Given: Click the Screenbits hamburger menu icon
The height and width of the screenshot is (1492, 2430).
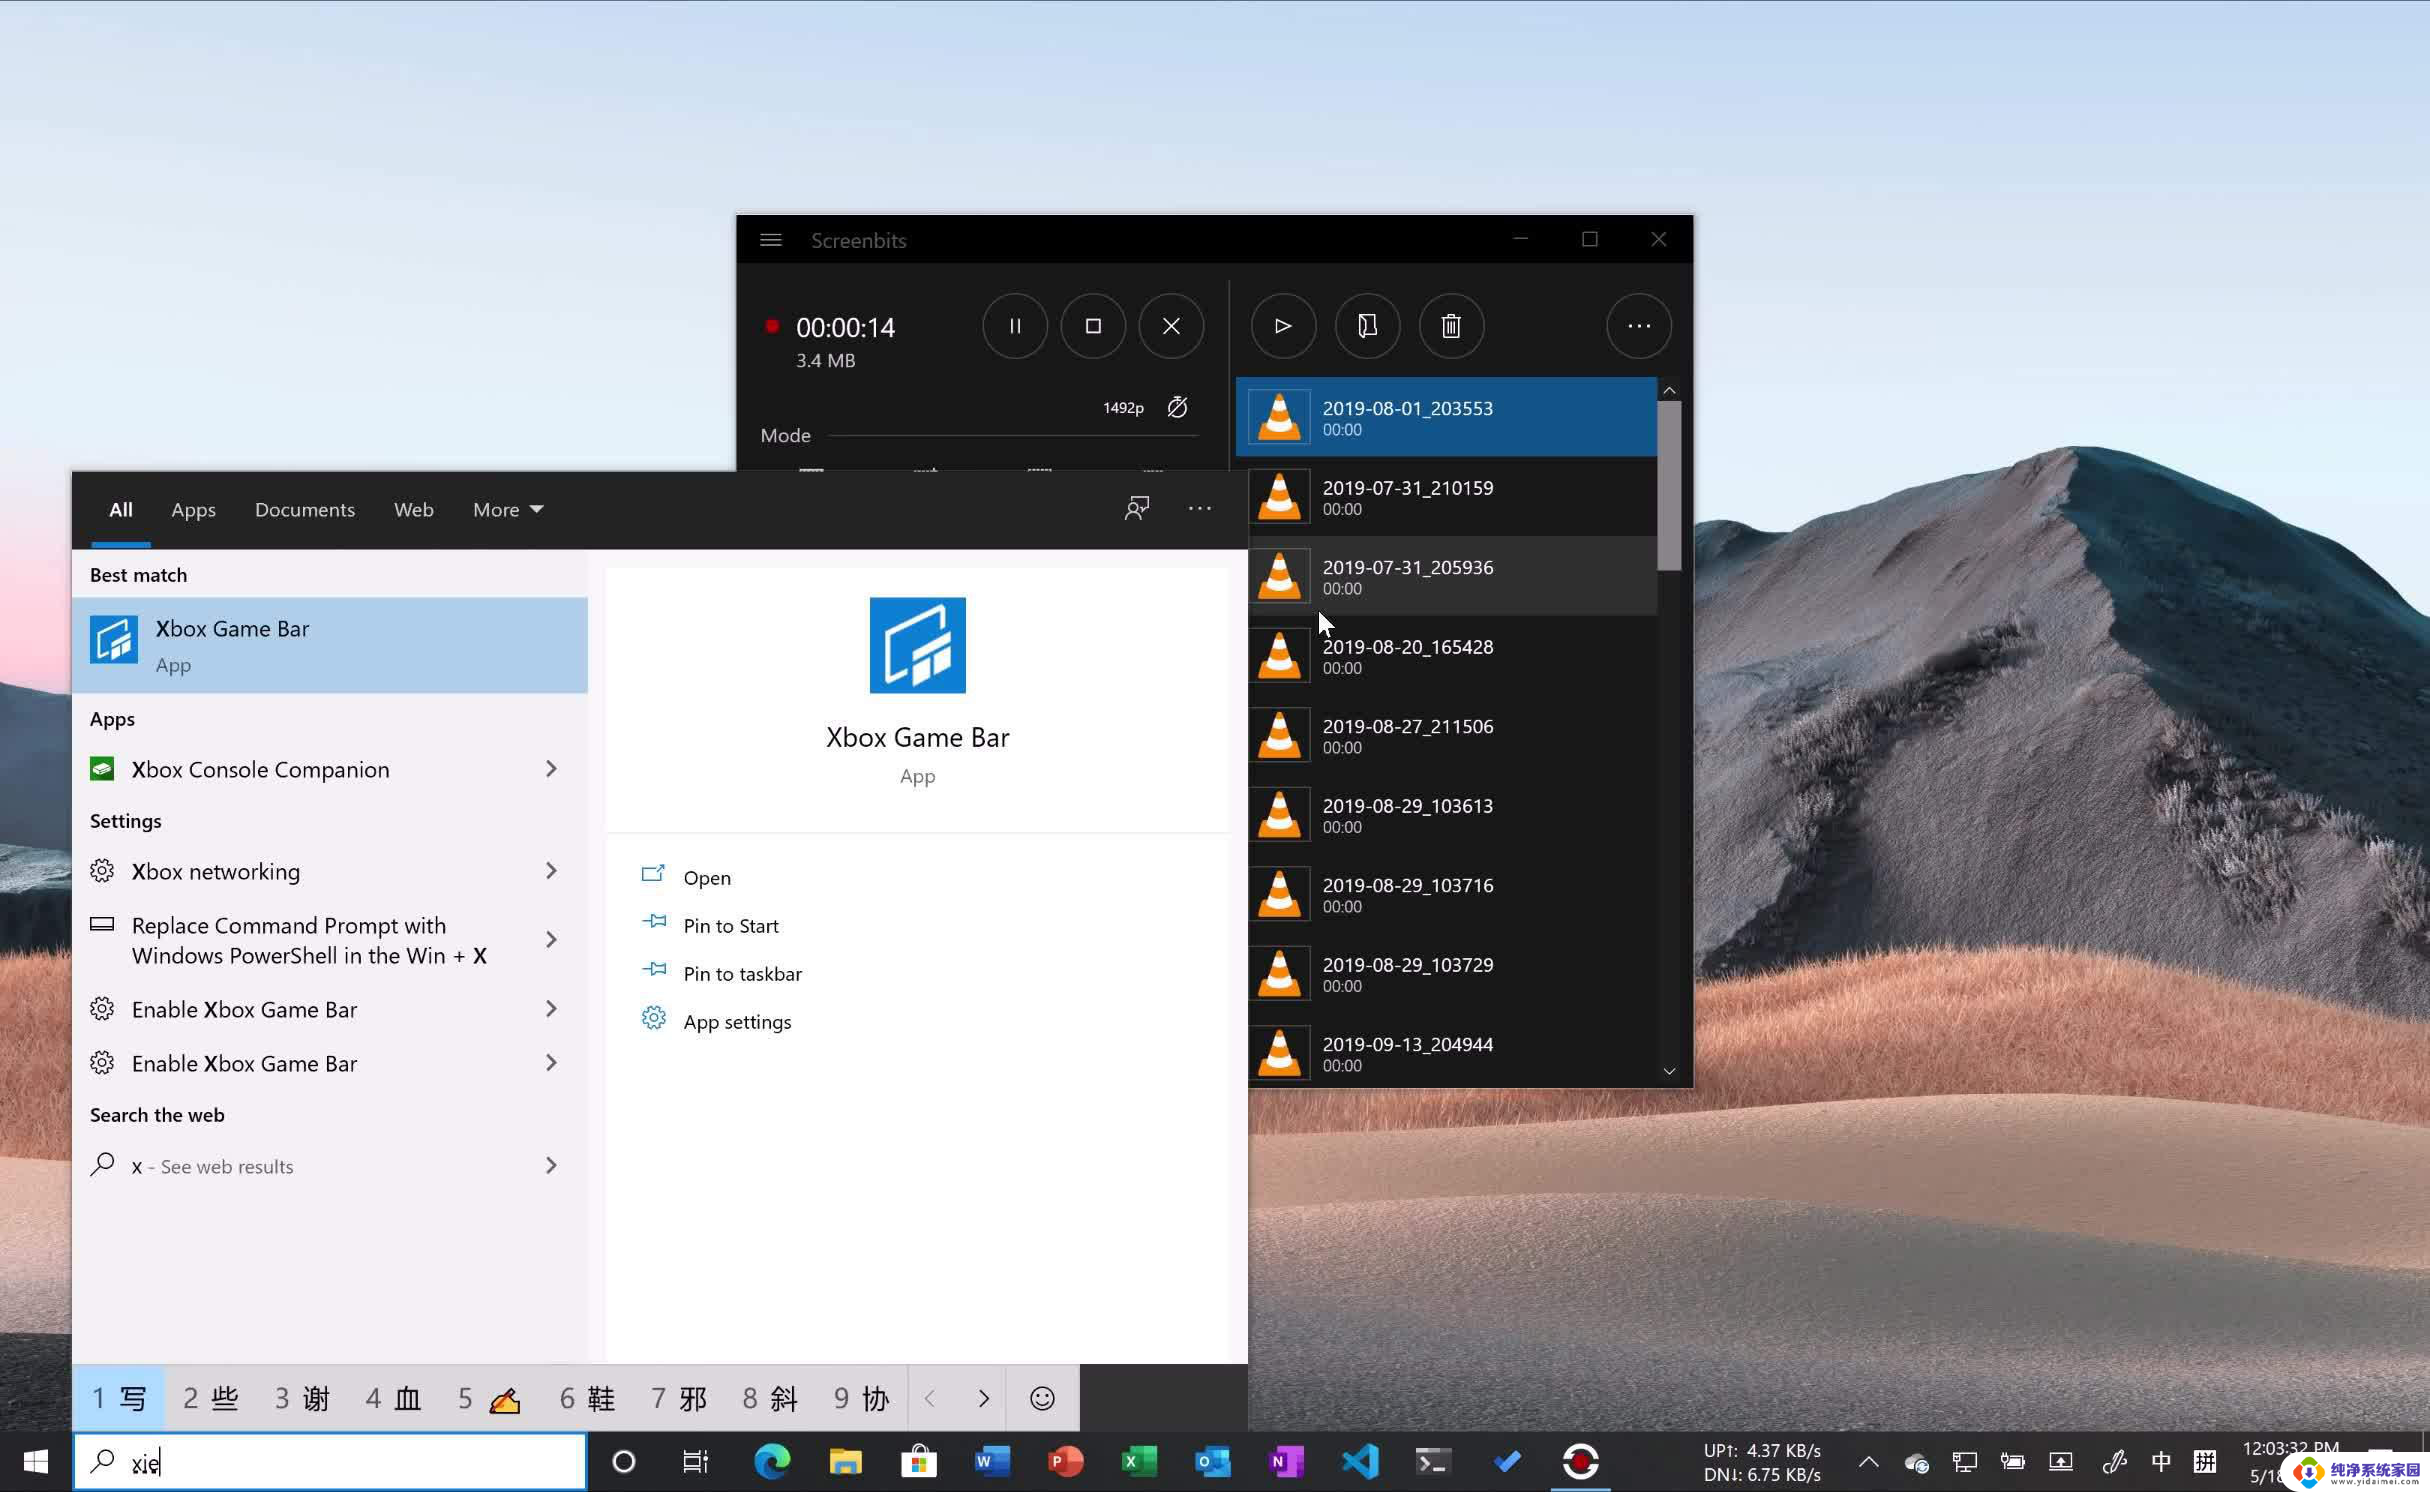Looking at the screenshot, I should click(x=769, y=239).
